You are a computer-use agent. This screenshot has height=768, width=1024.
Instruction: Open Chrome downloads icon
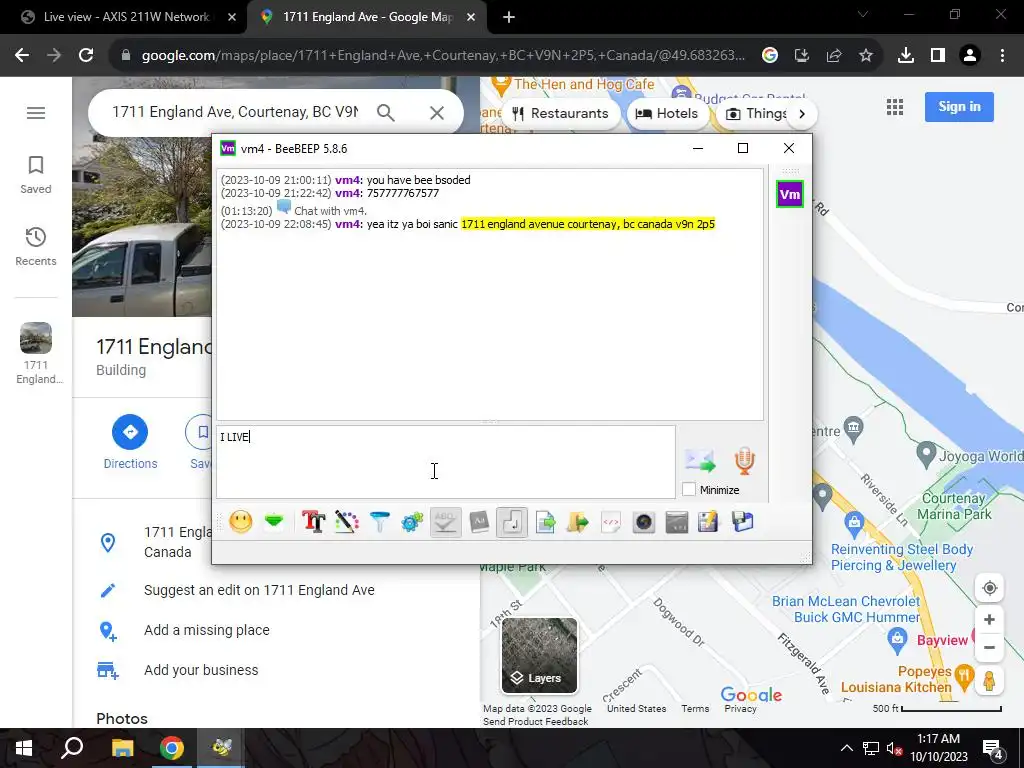click(906, 56)
